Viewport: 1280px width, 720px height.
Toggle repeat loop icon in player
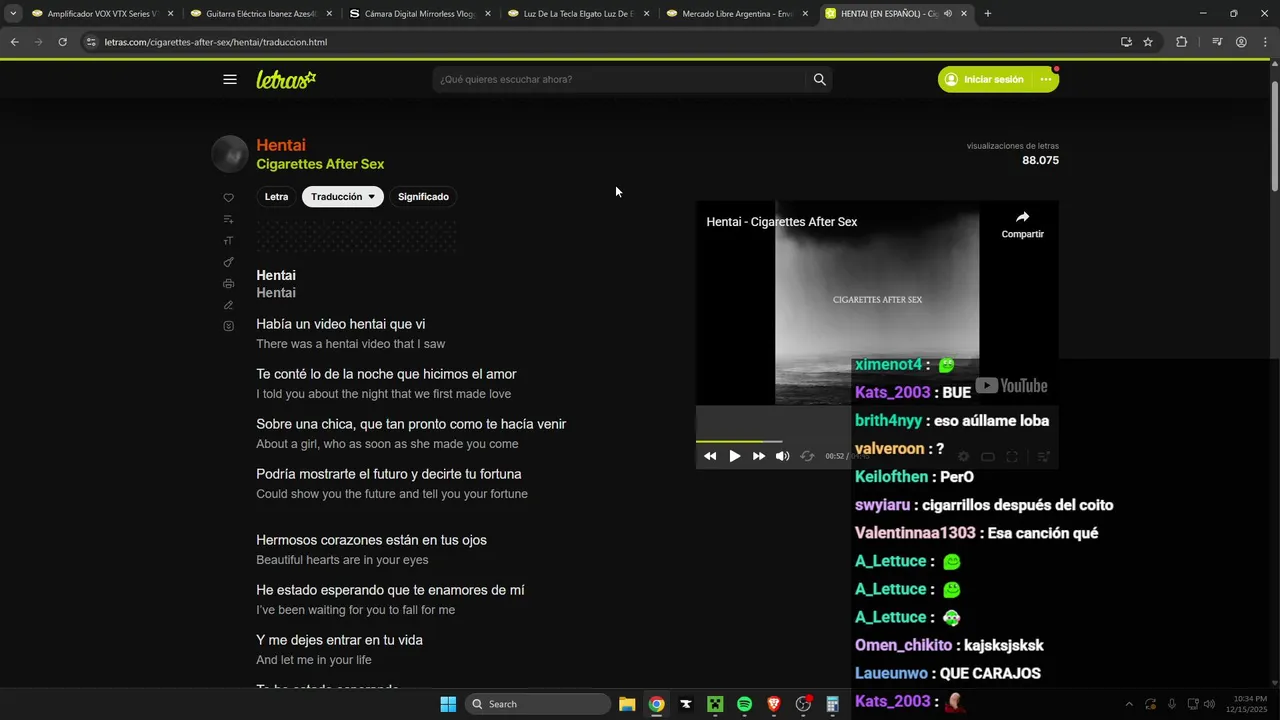pos(807,456)
